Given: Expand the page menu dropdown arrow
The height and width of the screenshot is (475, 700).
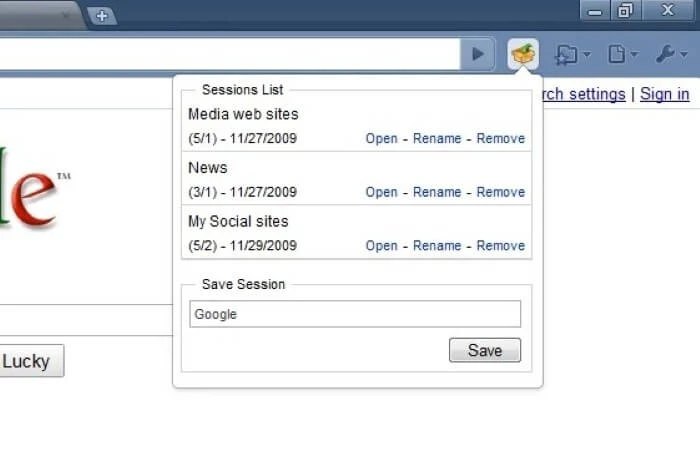Looking at the screenshot, I should coord(634,55).
